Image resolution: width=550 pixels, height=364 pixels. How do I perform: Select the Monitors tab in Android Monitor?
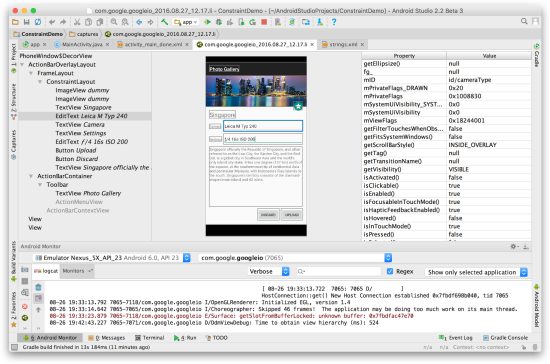click(76, 271)
